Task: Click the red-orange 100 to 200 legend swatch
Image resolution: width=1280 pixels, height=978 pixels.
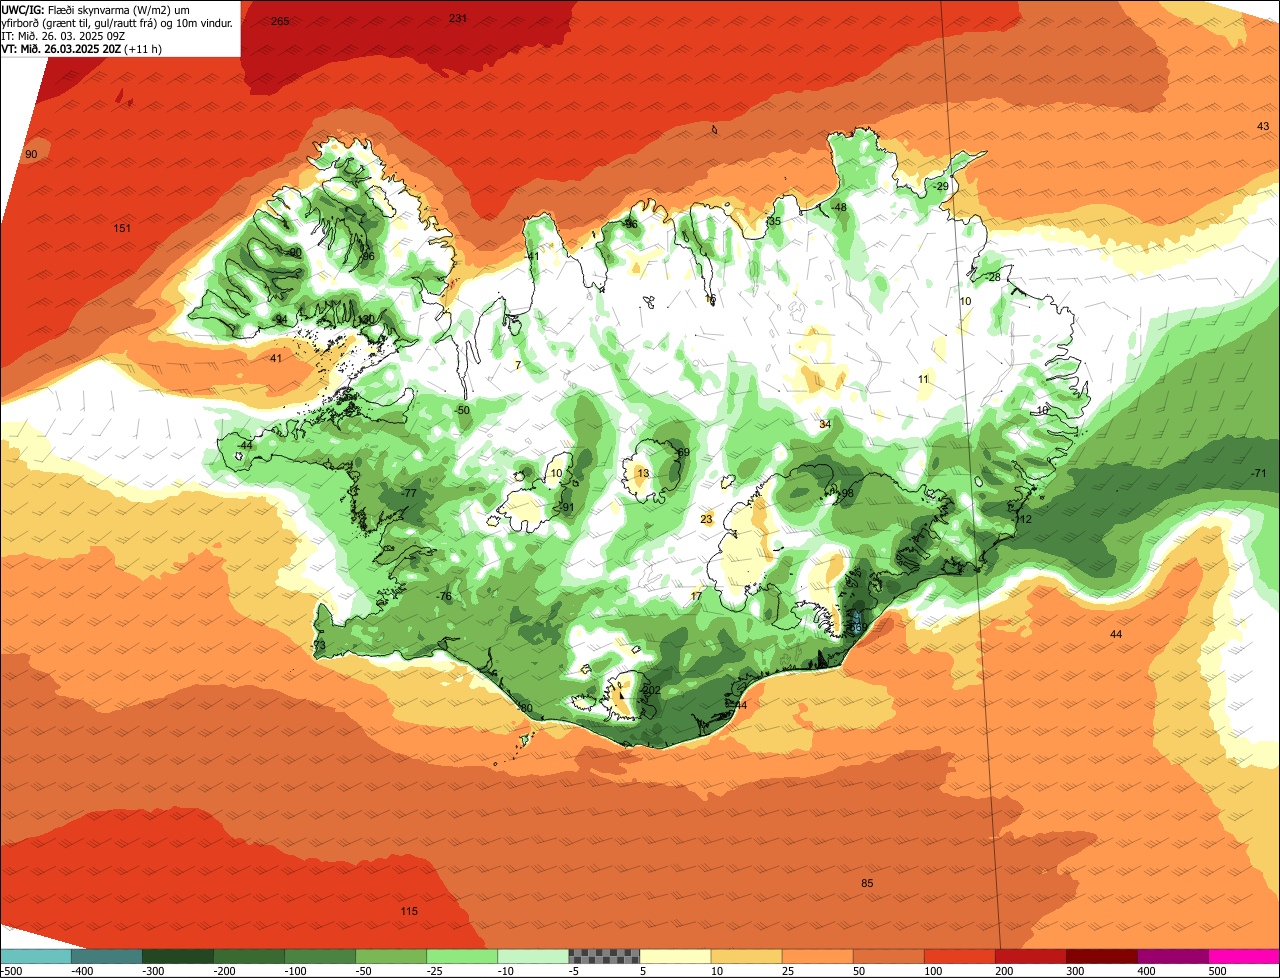Action: [x=959, y=956]
